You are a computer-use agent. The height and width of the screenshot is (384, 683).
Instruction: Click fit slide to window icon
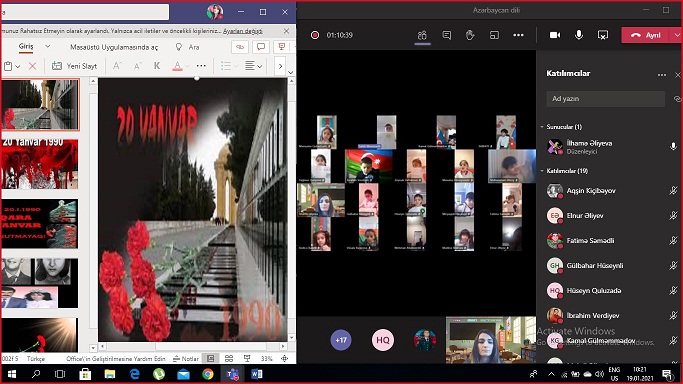(284, 358)
